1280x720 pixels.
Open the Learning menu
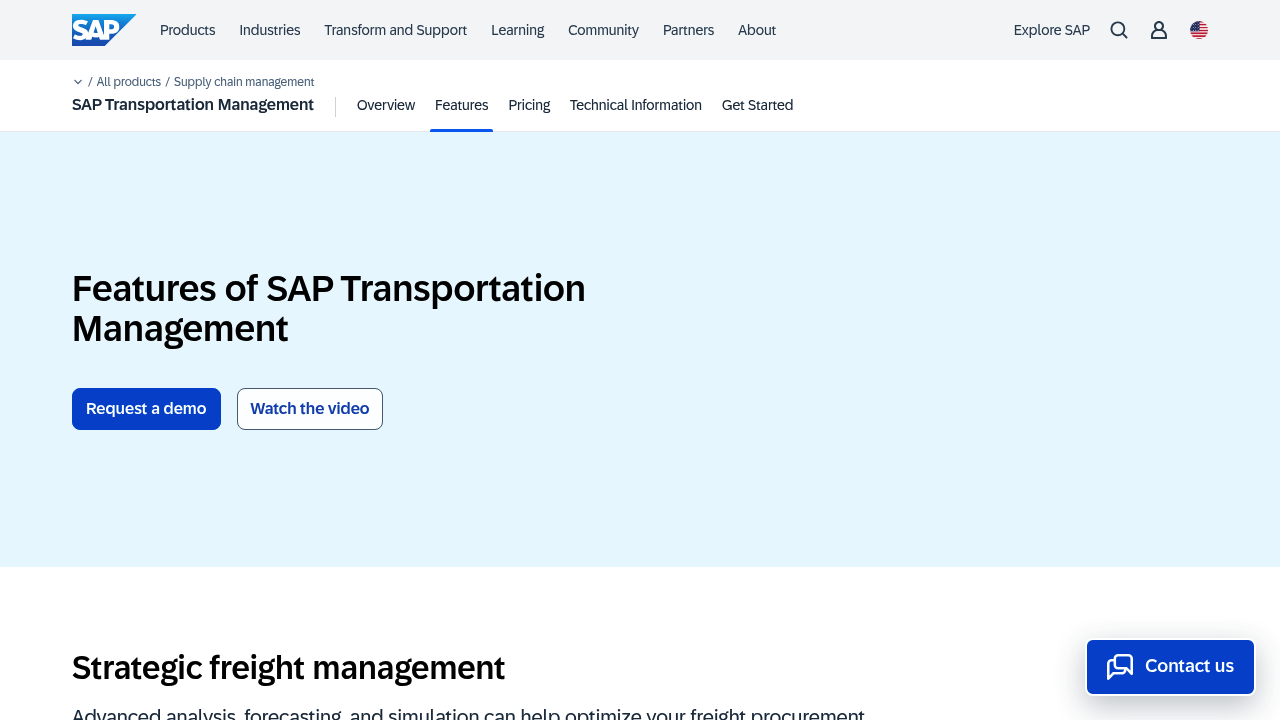point(518,30)
